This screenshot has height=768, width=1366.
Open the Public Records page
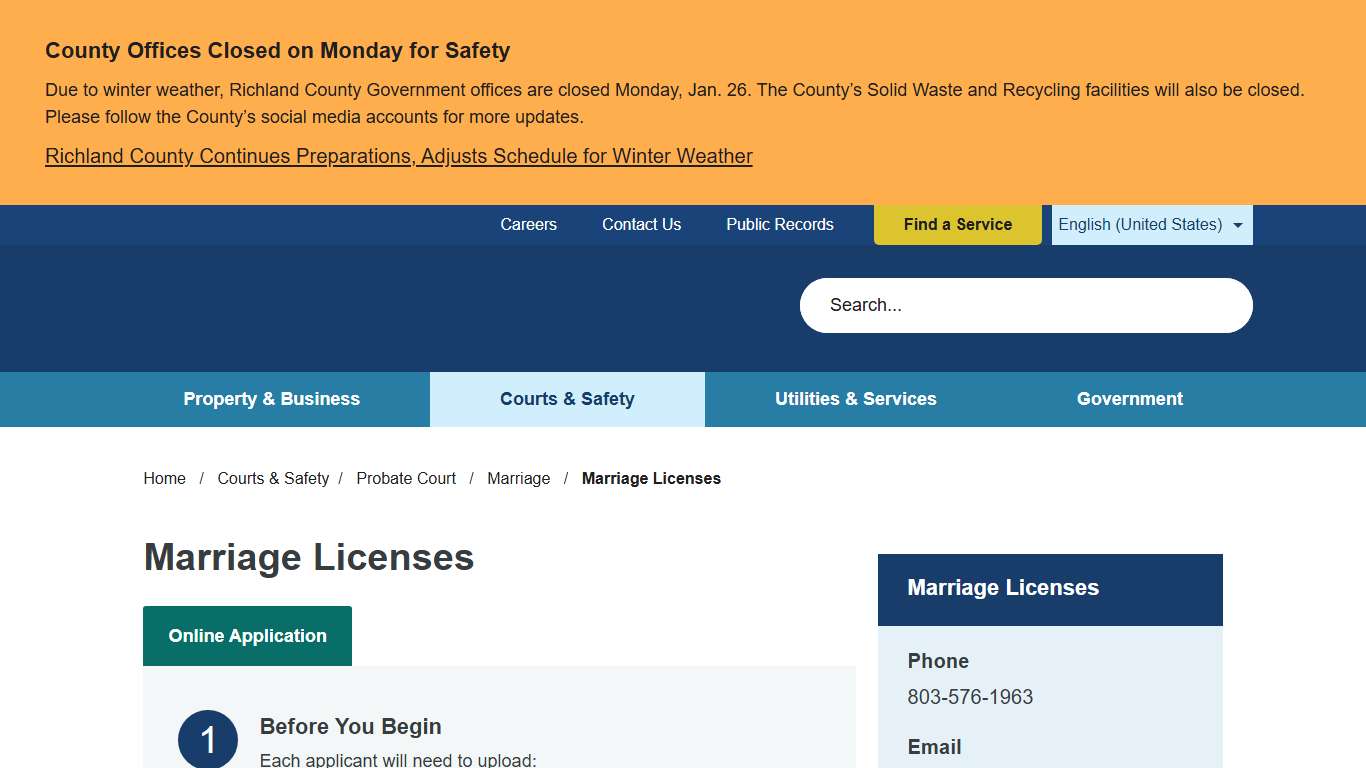point(779,224)
